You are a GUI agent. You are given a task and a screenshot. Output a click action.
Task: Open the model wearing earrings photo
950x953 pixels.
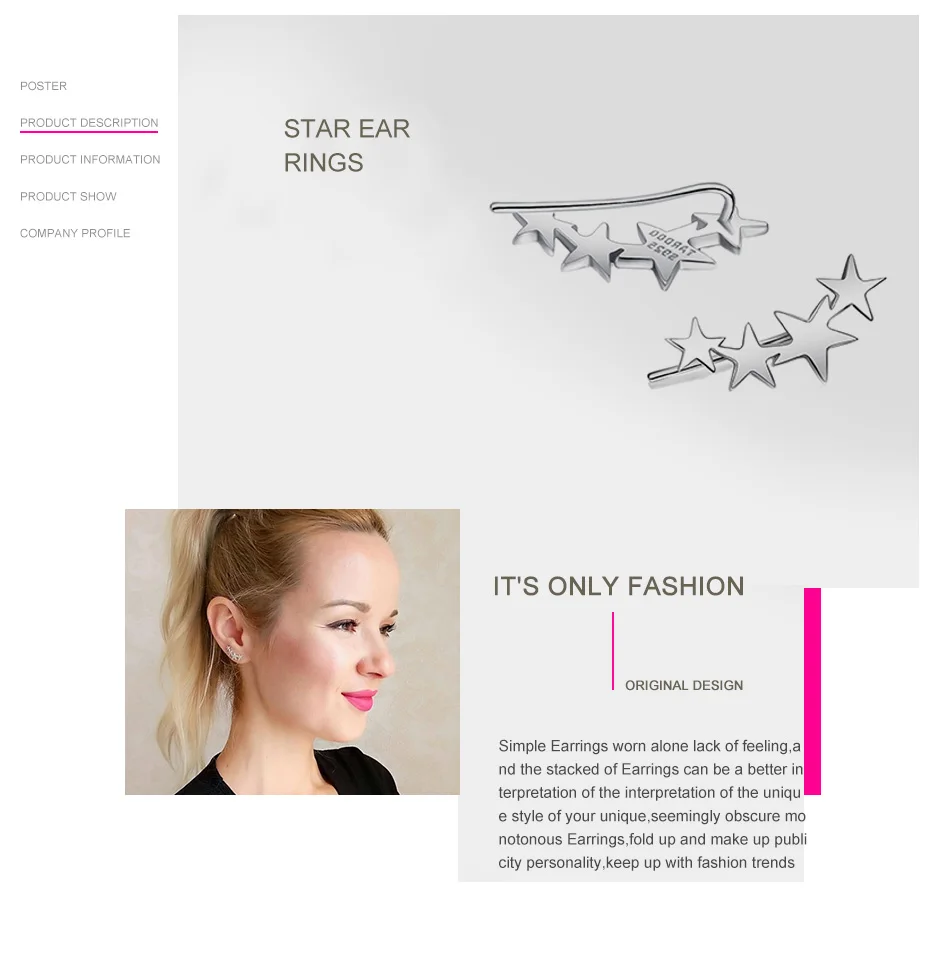(292, 652)
